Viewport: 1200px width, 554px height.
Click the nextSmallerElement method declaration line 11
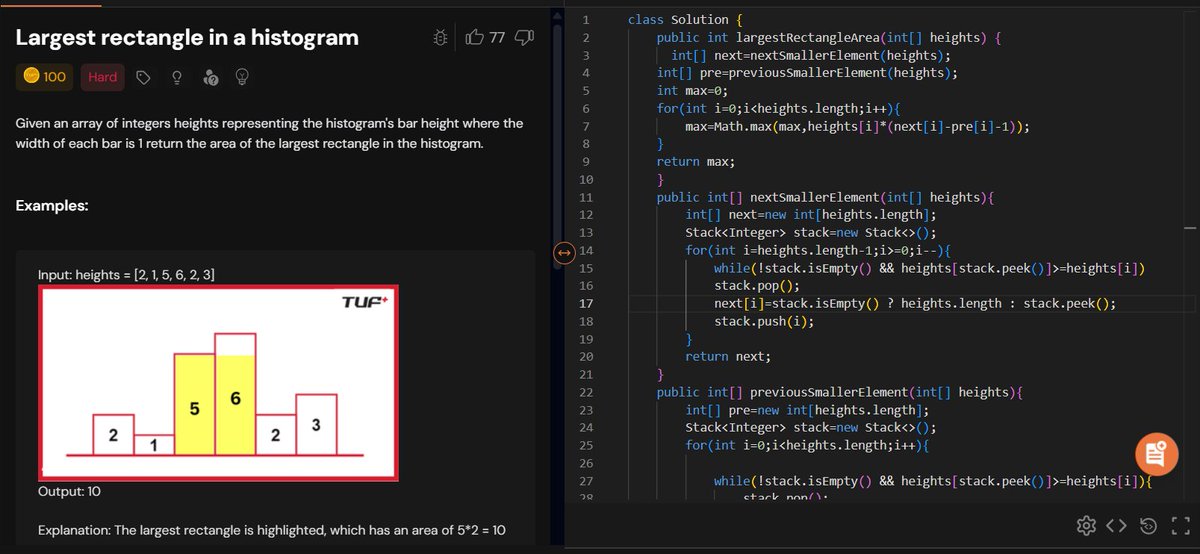[826, 197]
